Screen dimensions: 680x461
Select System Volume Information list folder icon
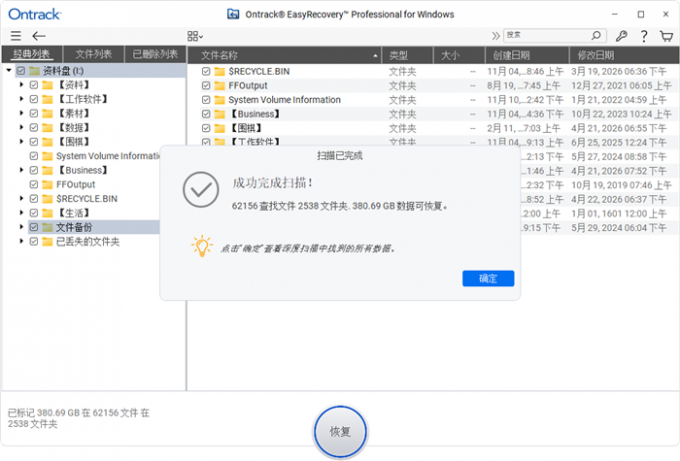click(220, 100)
